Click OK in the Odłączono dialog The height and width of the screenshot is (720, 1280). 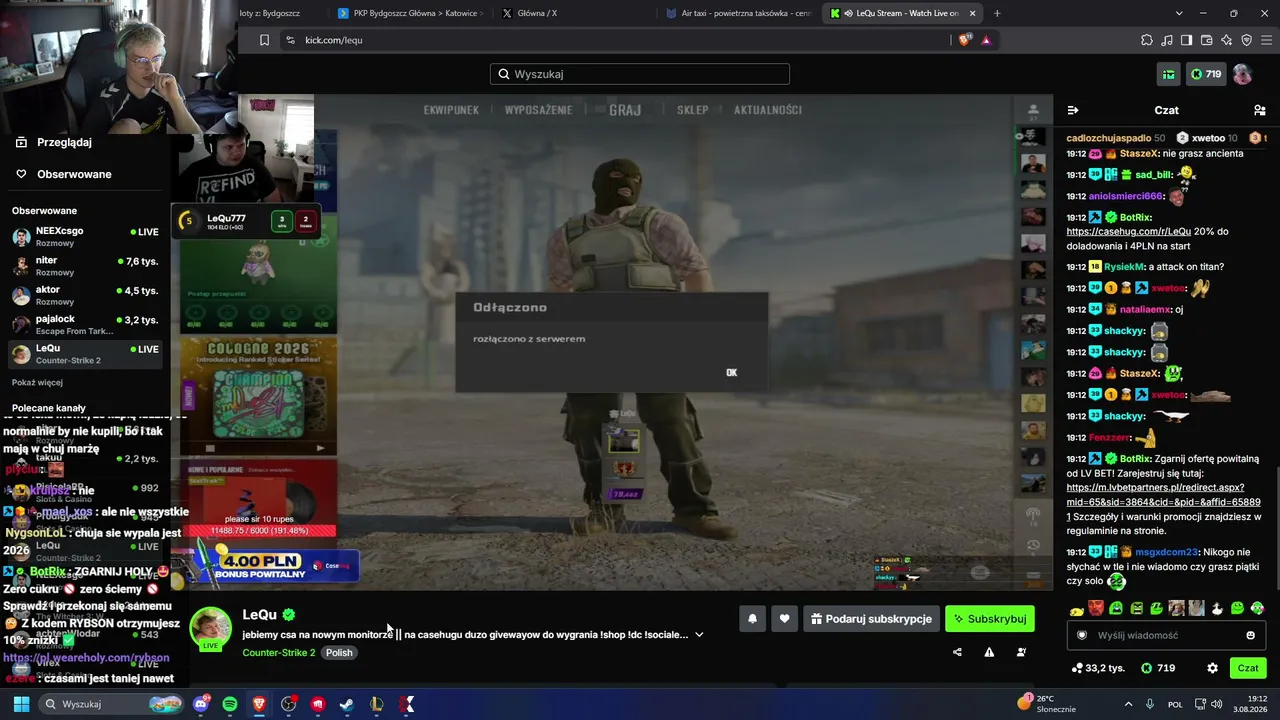(731, 372)
